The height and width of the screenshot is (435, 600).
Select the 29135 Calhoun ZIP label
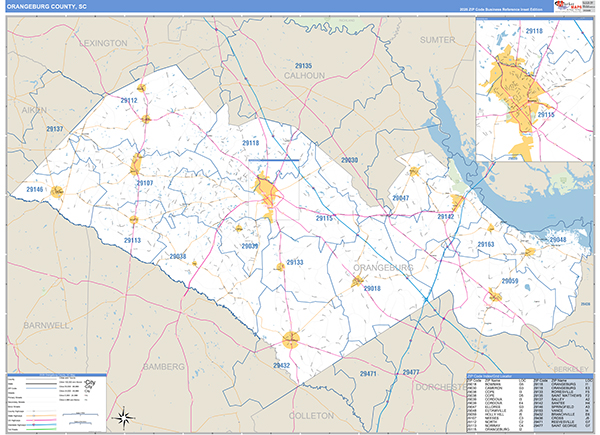[302, 66]
